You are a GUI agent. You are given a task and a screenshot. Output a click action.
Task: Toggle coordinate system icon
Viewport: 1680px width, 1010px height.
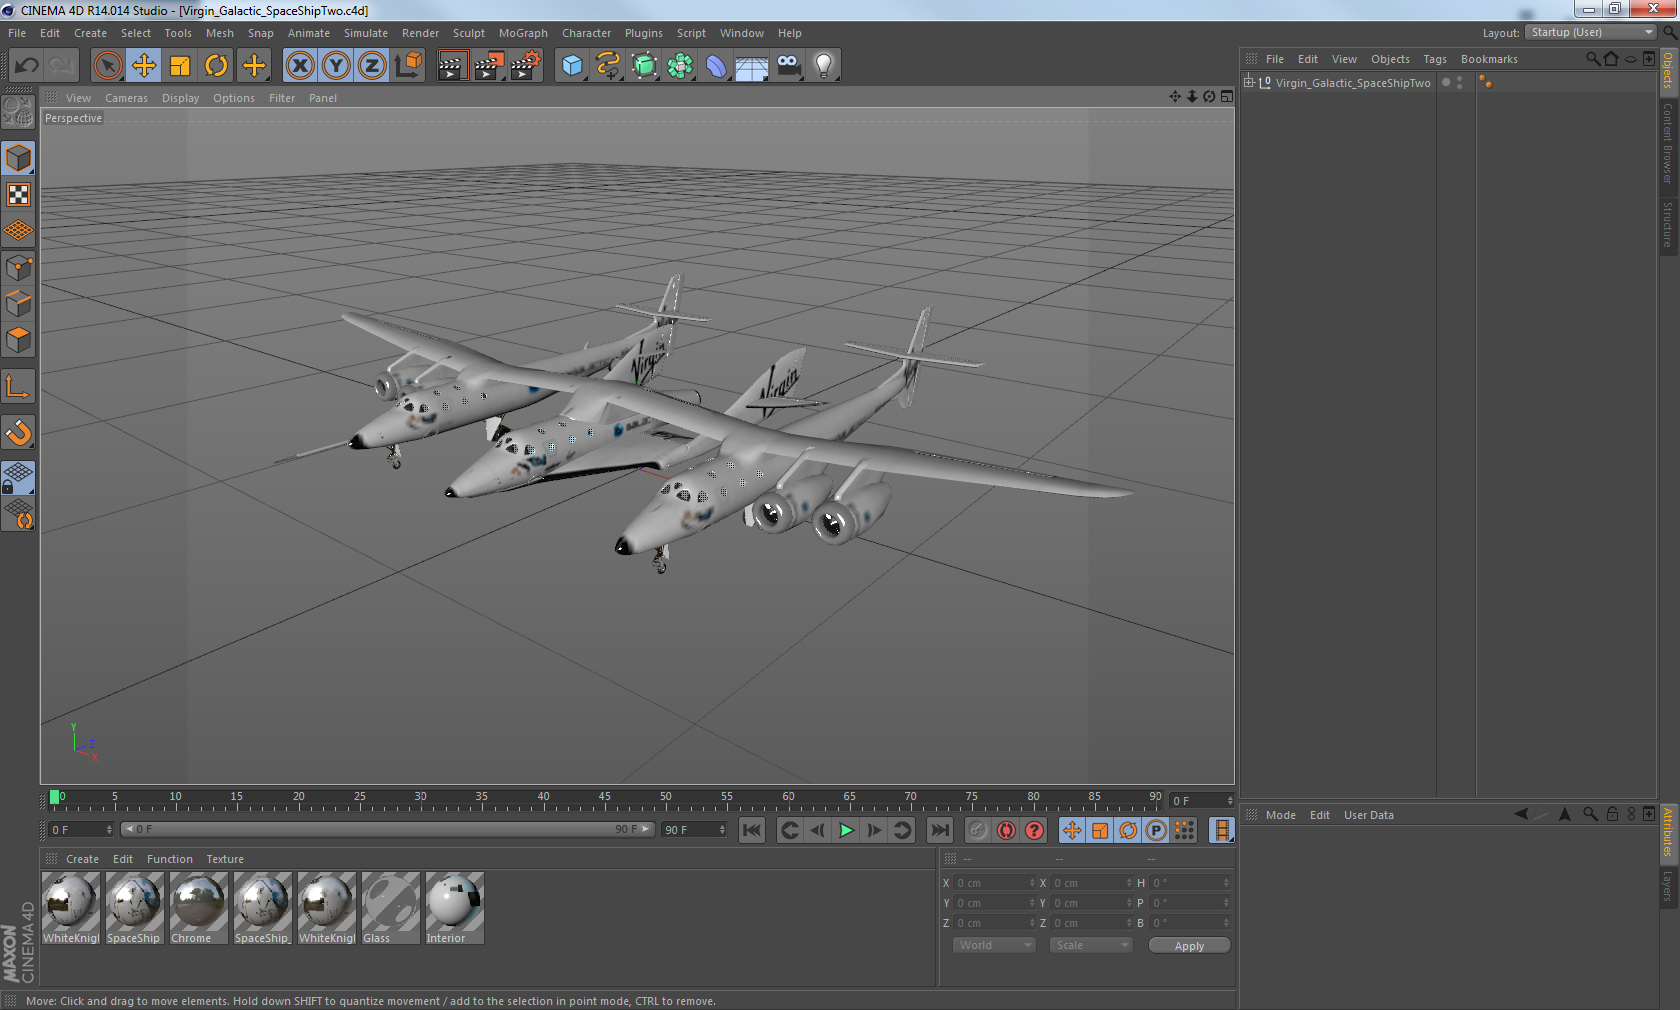point(408,66)
